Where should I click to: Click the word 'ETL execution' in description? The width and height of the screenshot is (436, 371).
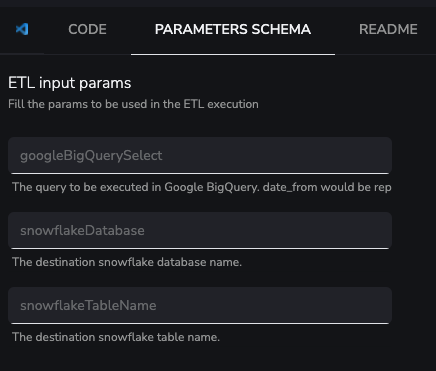221,104
